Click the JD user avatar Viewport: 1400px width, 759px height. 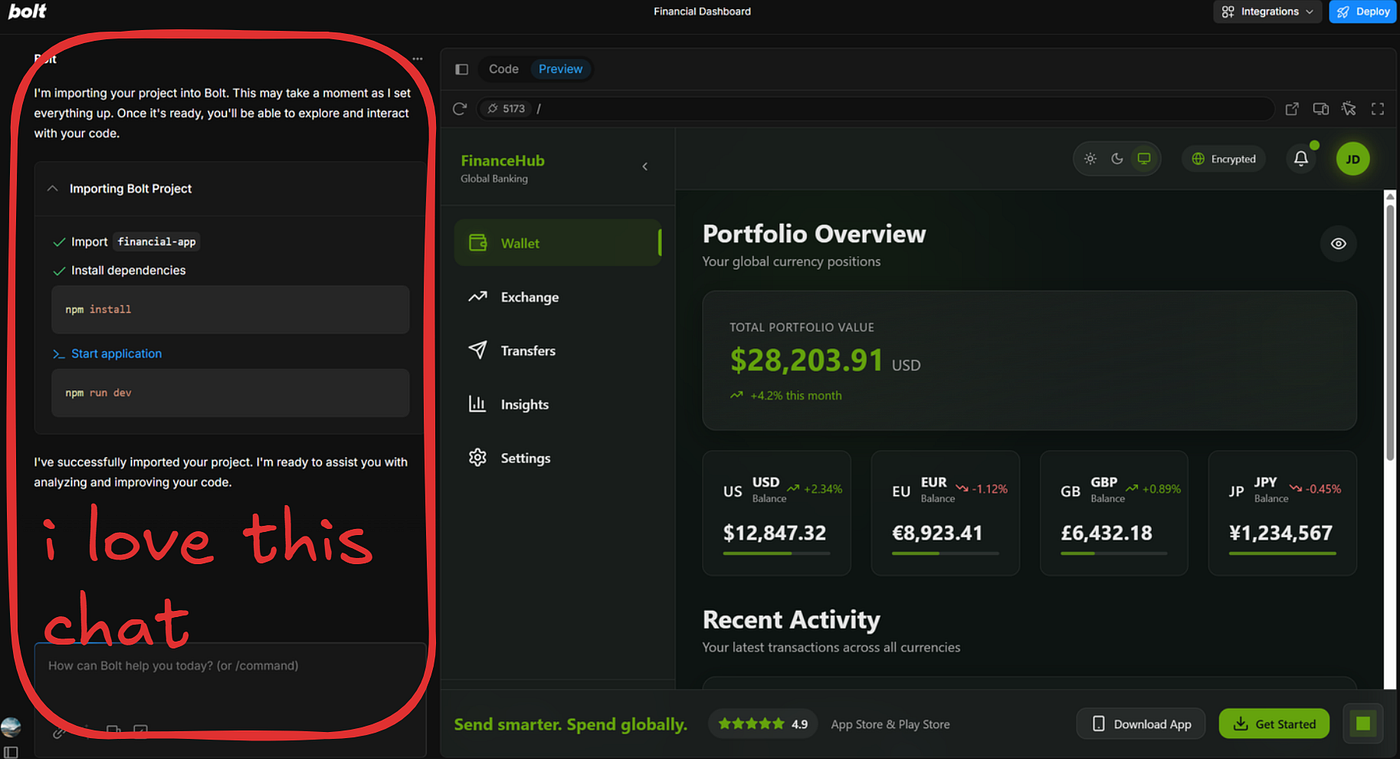click(1353, 158)
